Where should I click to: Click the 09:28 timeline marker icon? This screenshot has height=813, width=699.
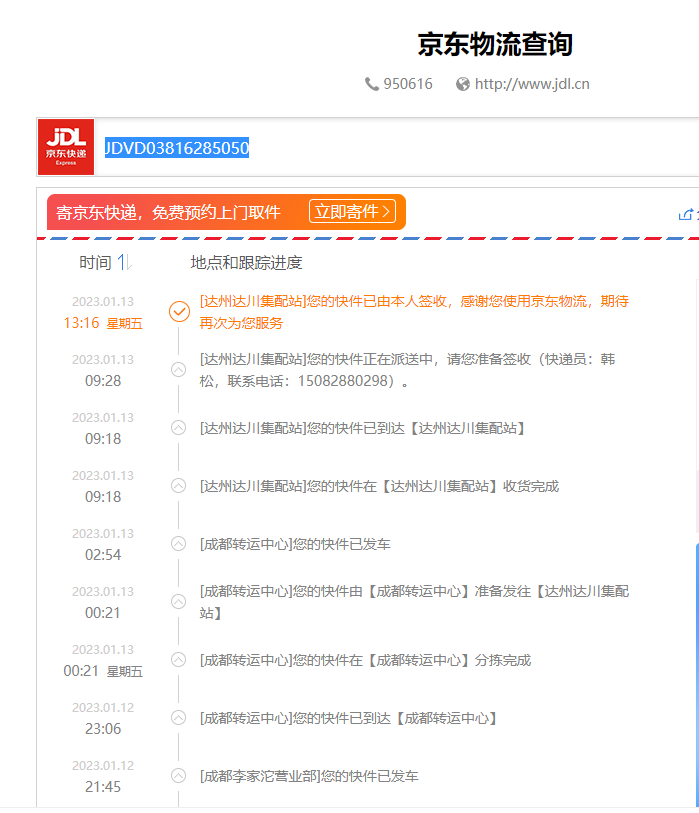[178, 370]
